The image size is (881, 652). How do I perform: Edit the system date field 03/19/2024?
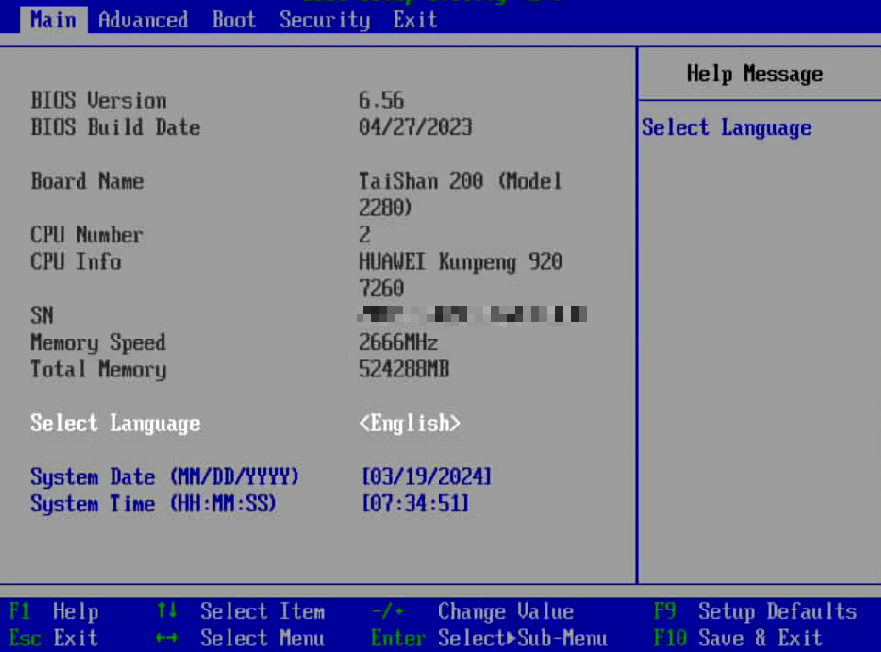[426, 477]
